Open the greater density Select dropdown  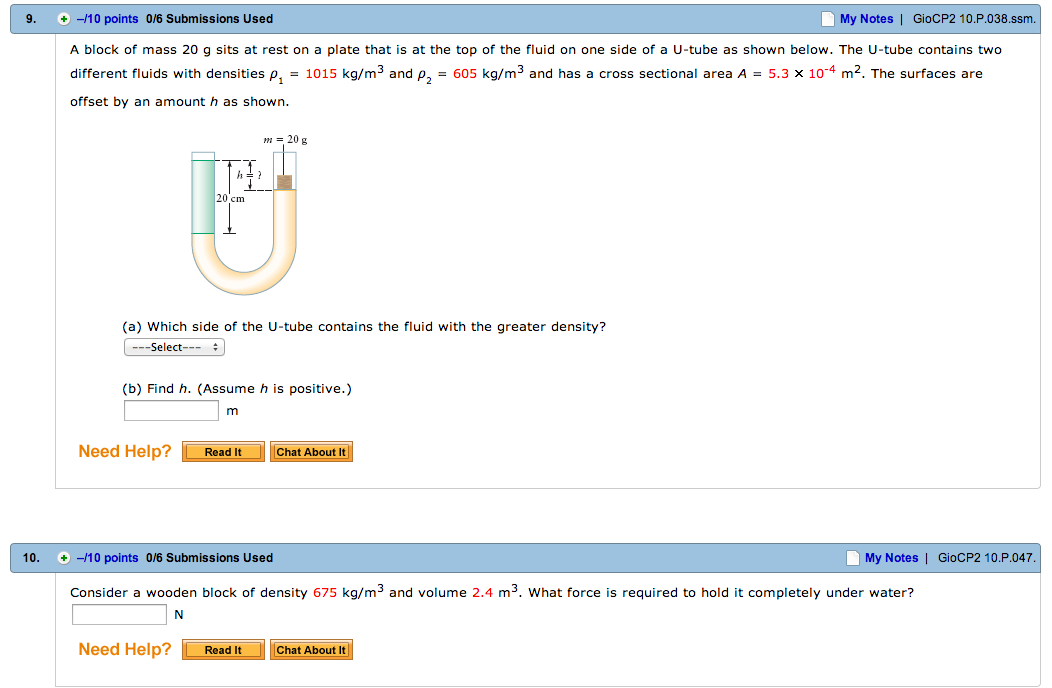175,347
